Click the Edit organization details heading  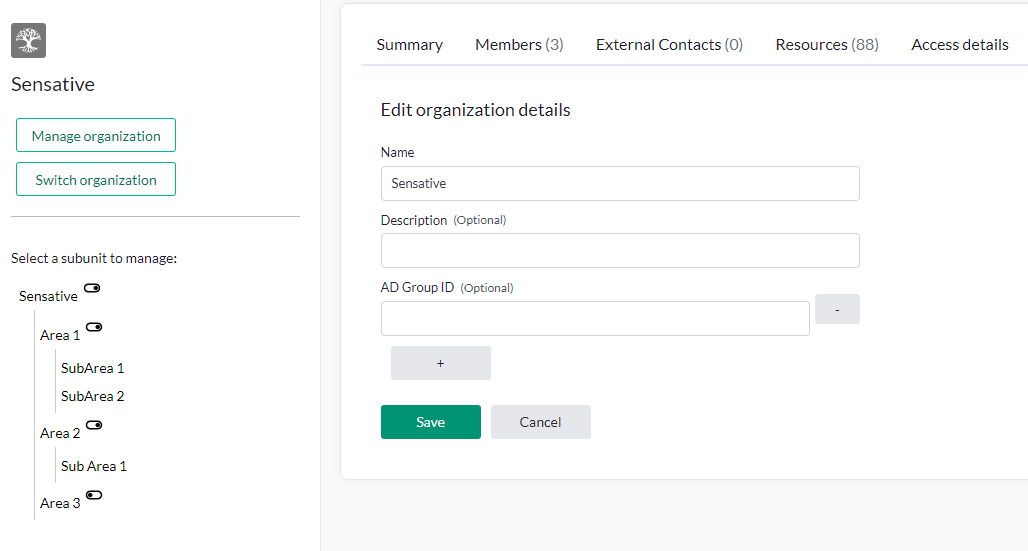click(475, 110)
